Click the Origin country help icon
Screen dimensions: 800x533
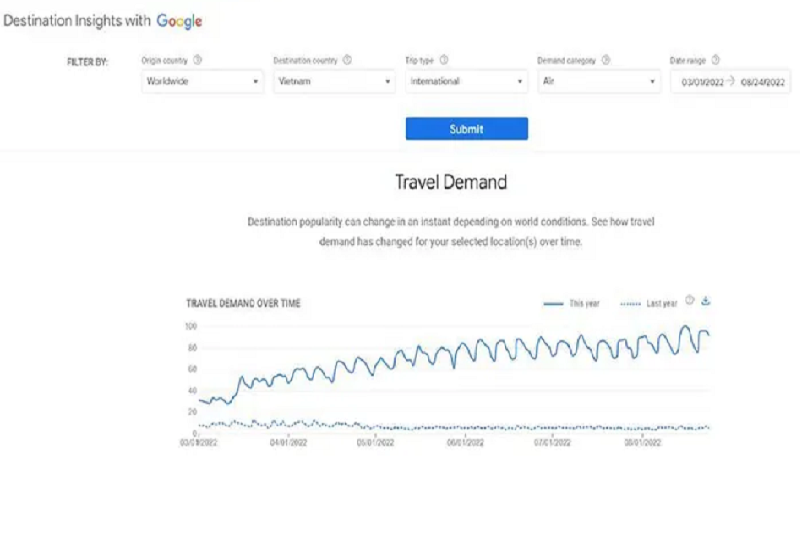pyautogui.click(x=197, y=60)
